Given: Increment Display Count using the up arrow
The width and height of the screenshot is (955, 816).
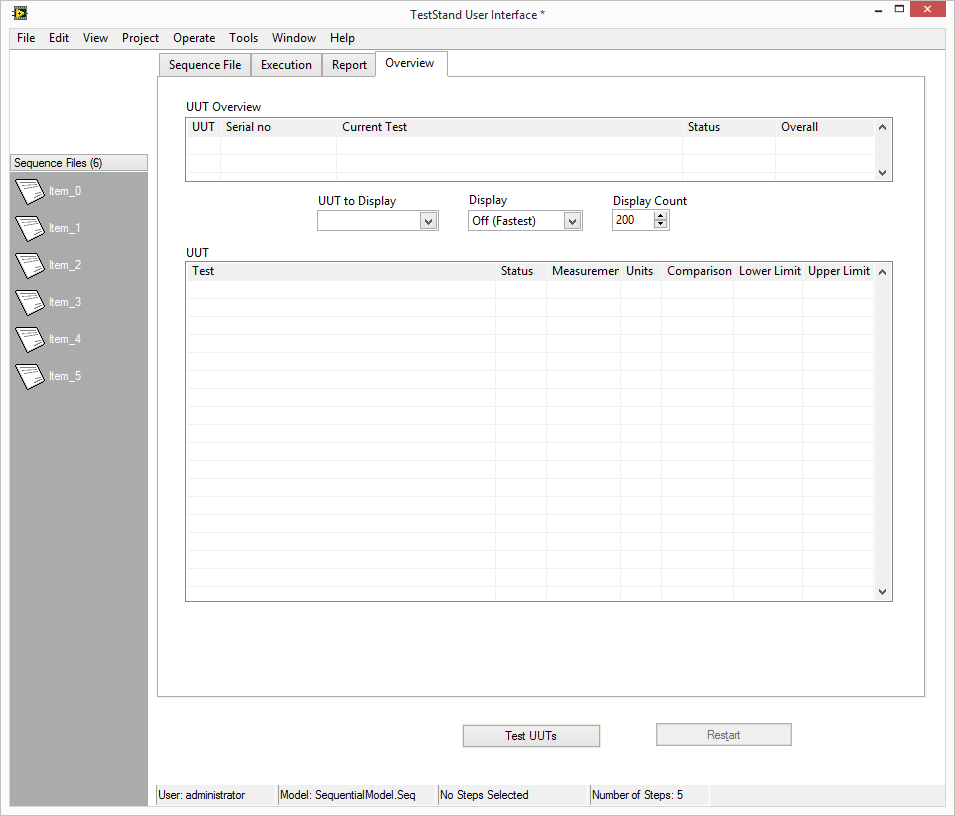Looking at the screenshot, I should tap(660, 215).
